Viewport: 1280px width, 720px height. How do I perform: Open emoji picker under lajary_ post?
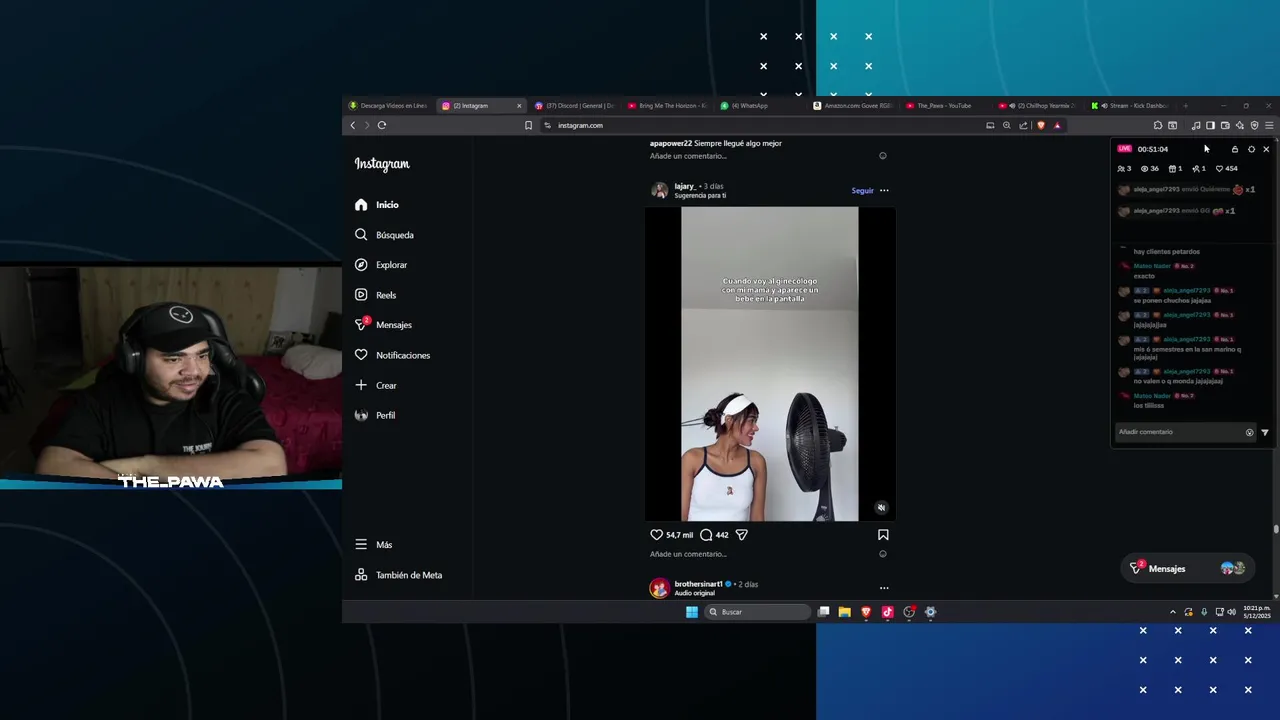(x=882, y=554)
